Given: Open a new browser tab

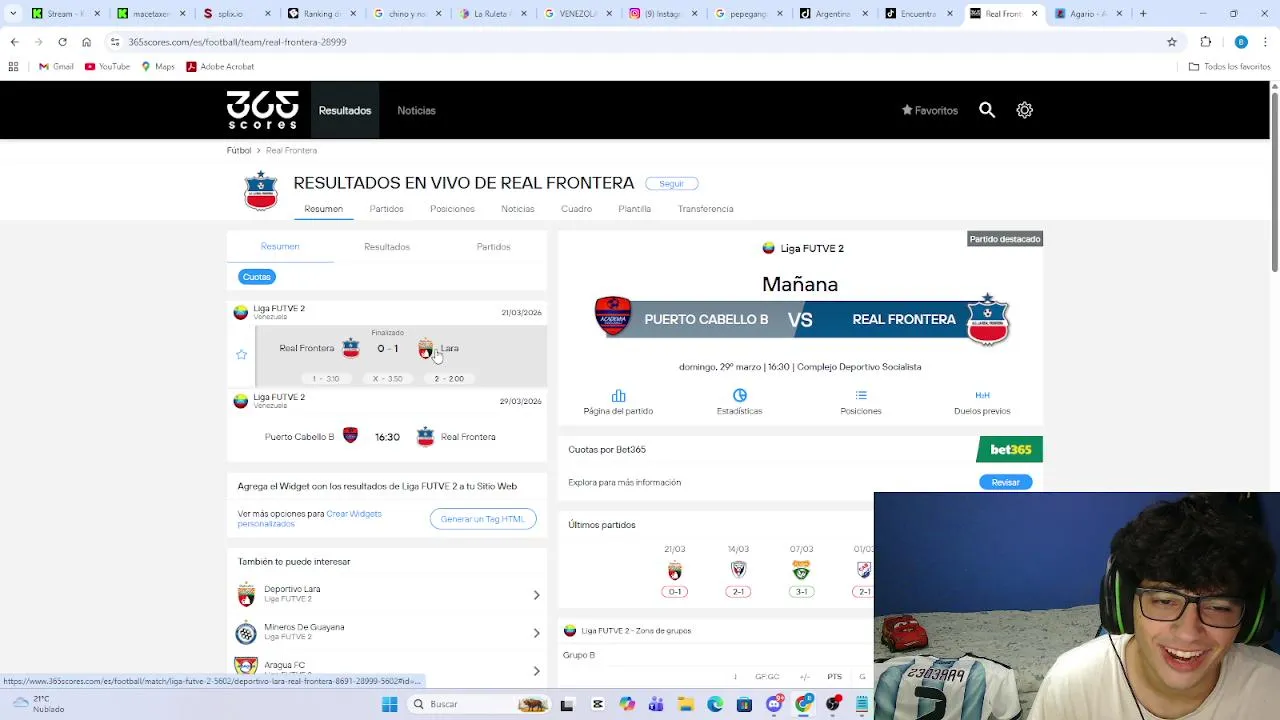Looking at the screenshot, I should [1143, 13].
